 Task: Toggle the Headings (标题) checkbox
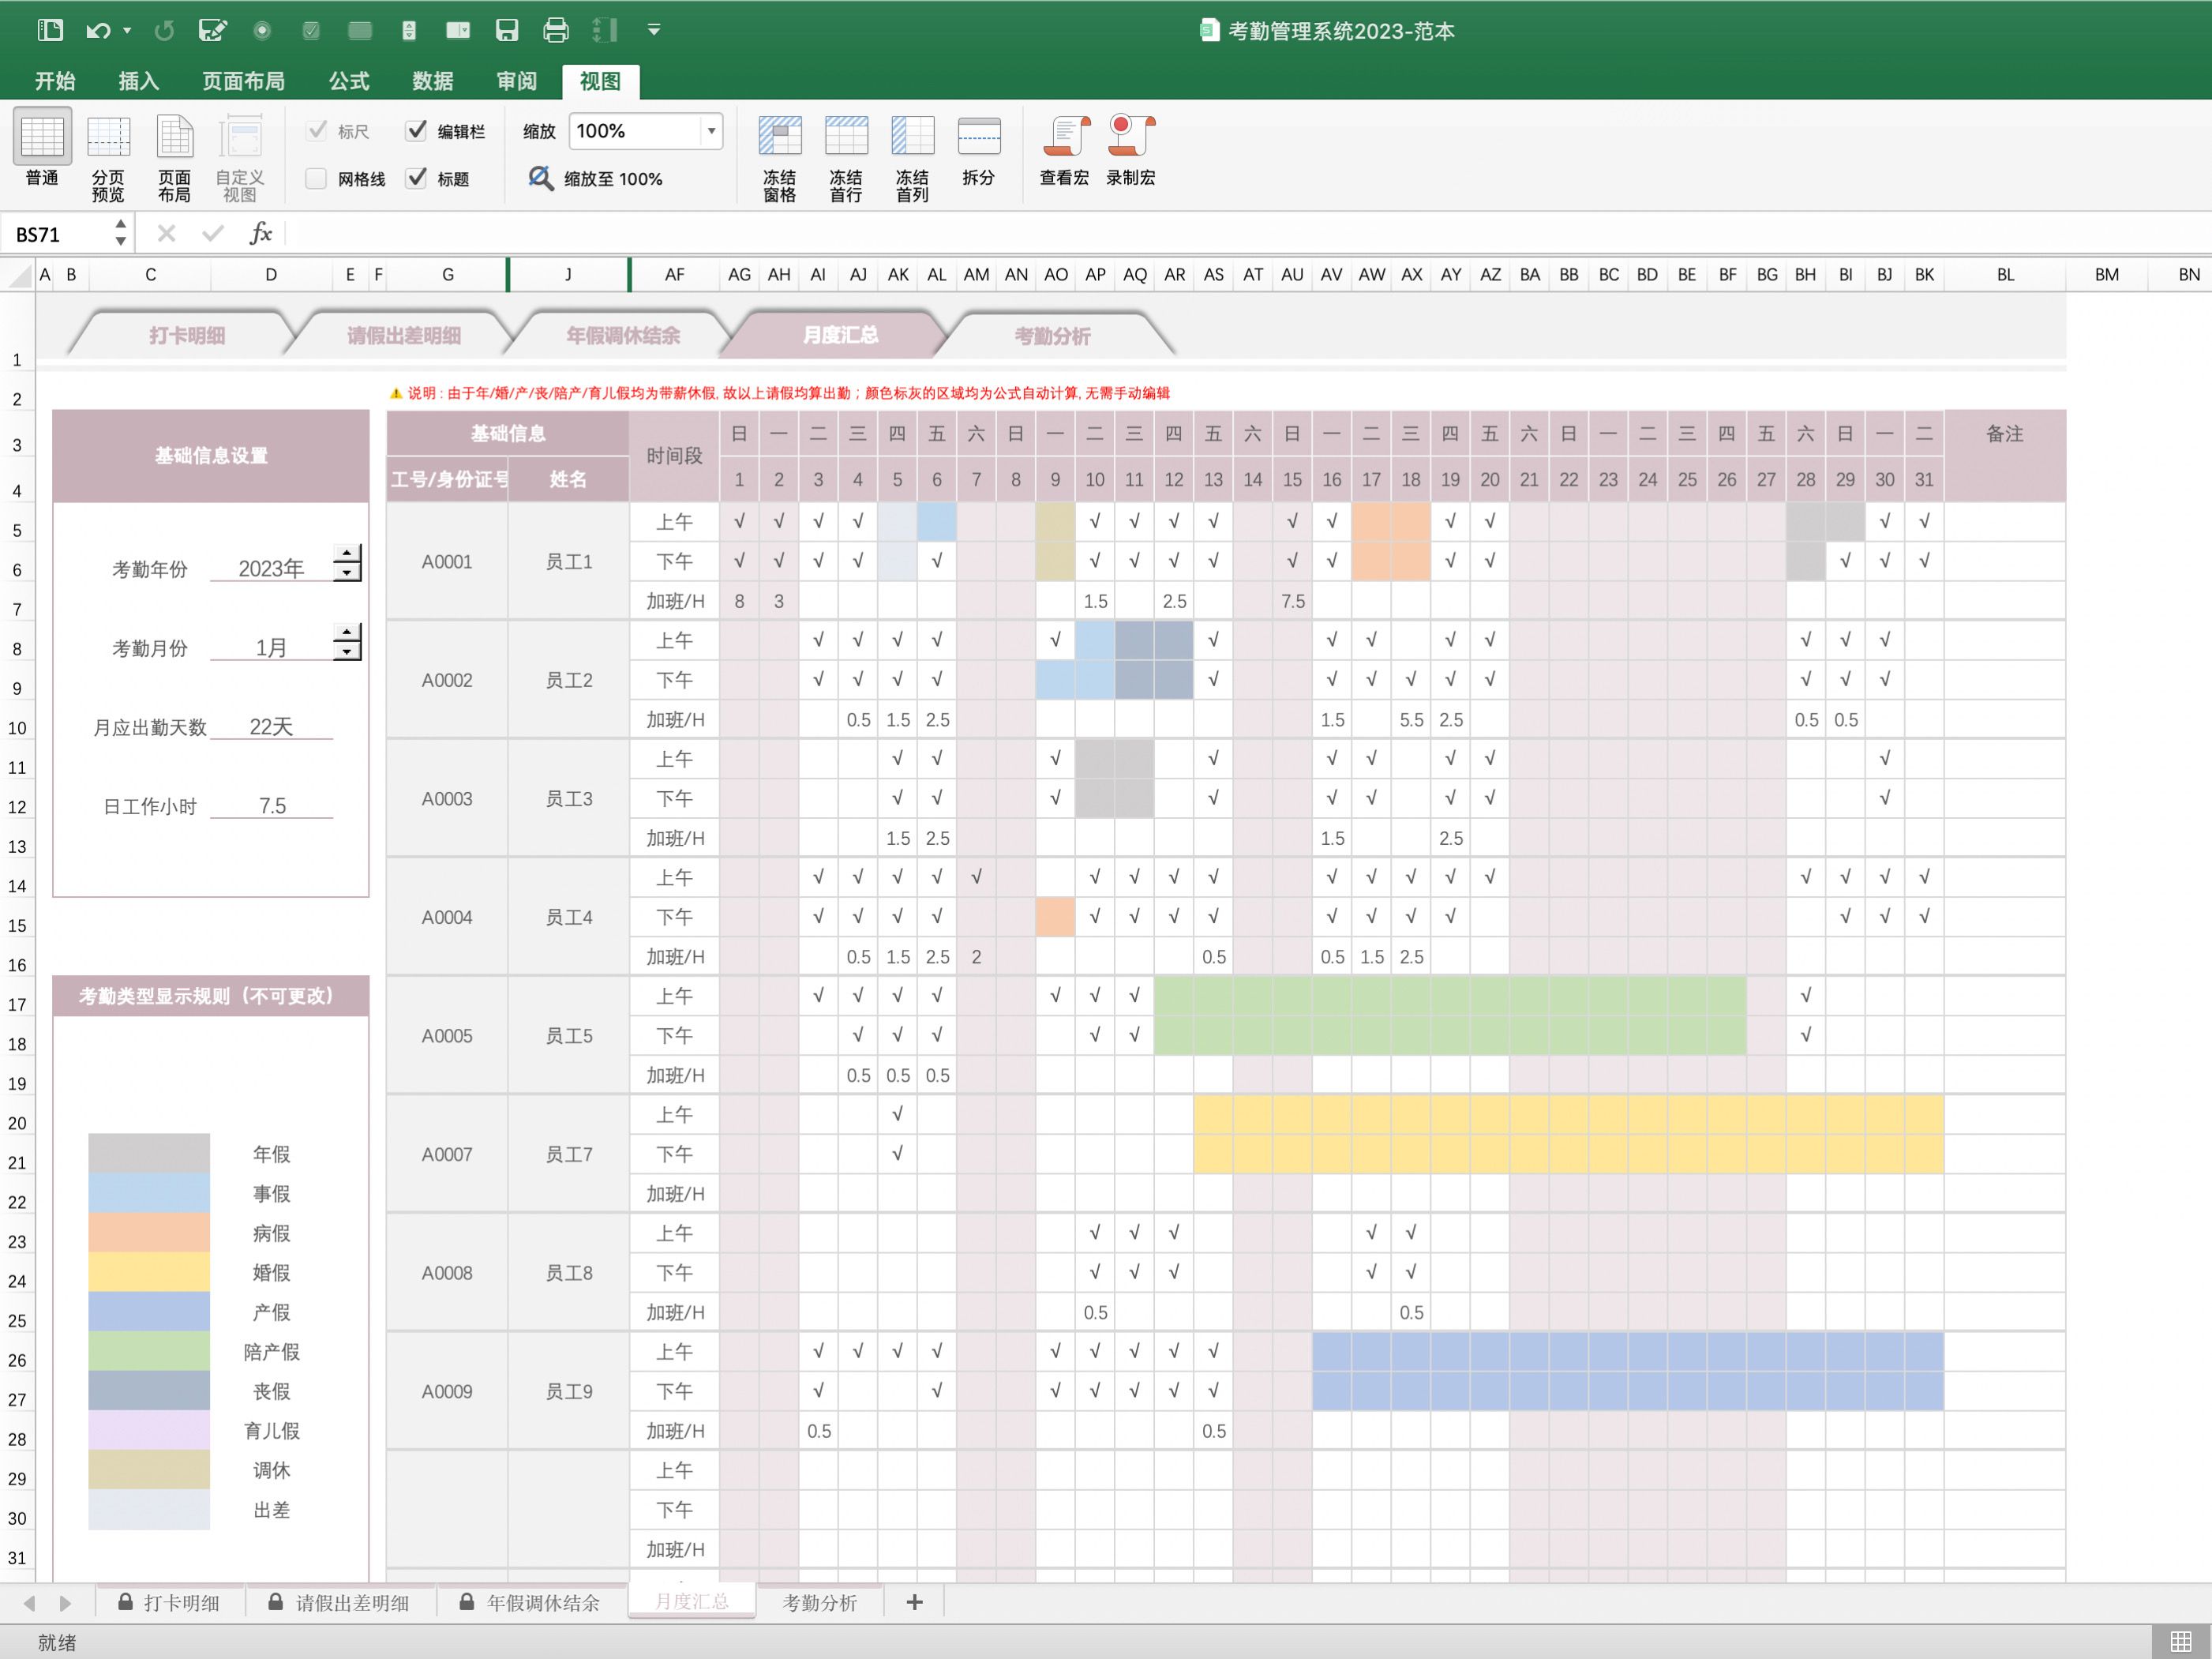[416, 178]
